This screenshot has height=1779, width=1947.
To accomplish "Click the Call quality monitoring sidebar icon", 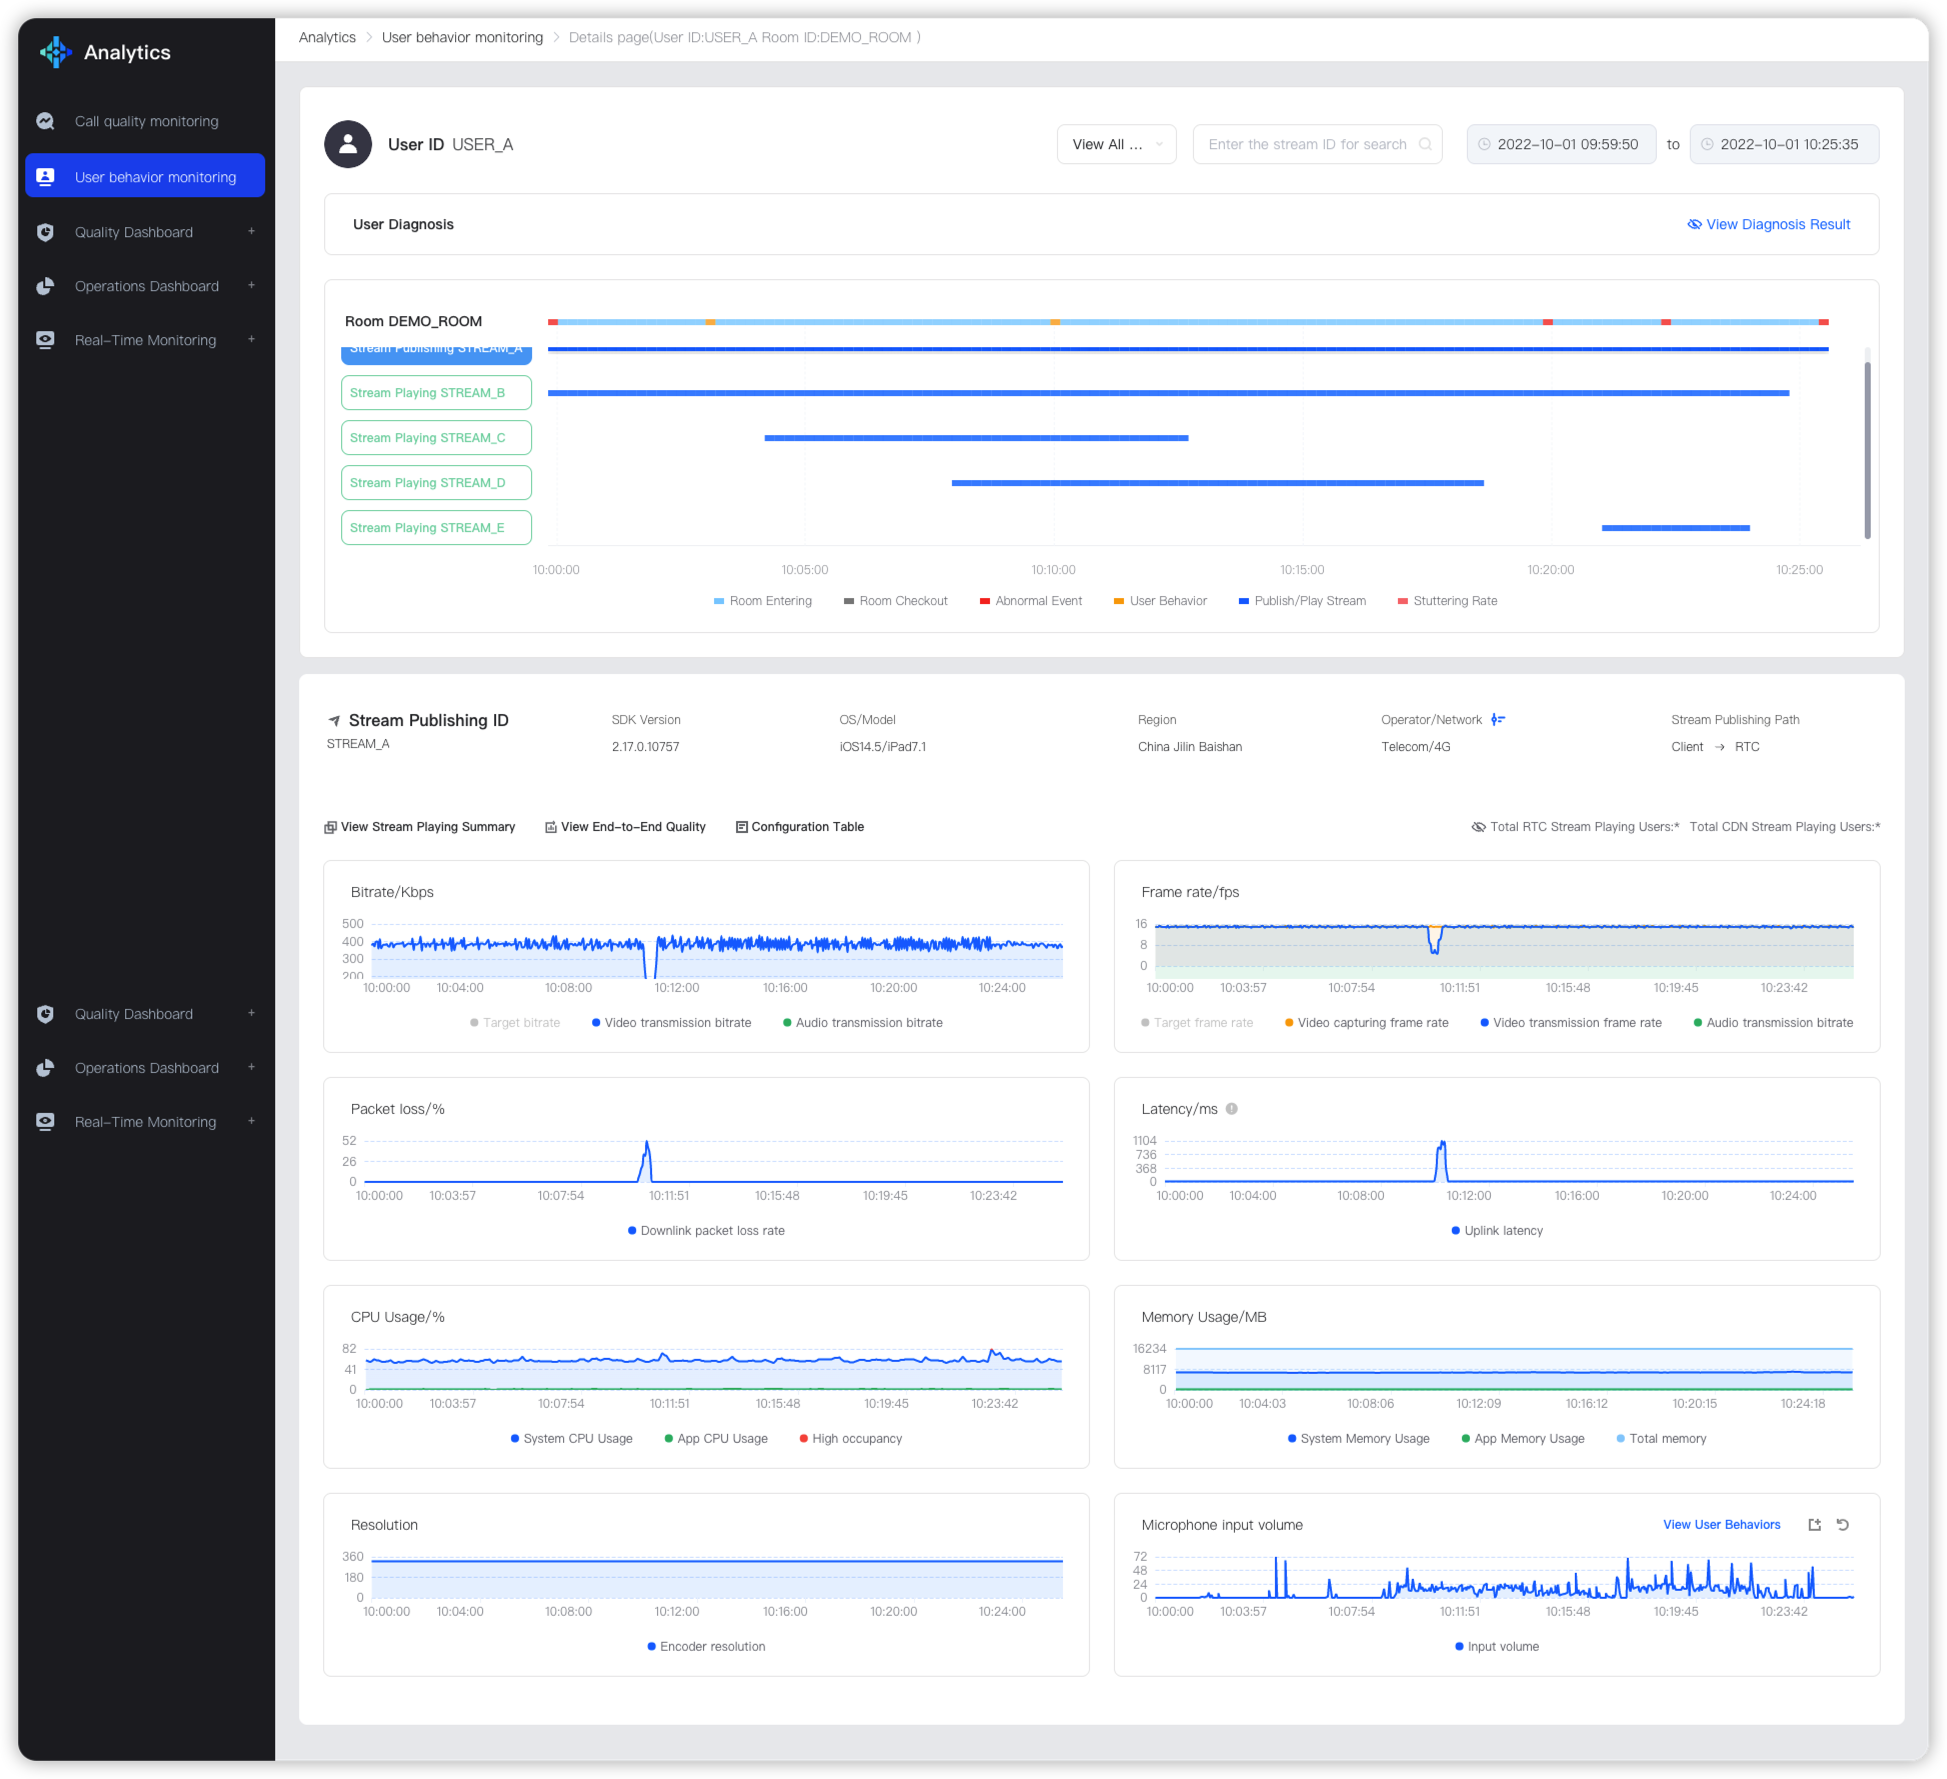I will click(45, 121).
